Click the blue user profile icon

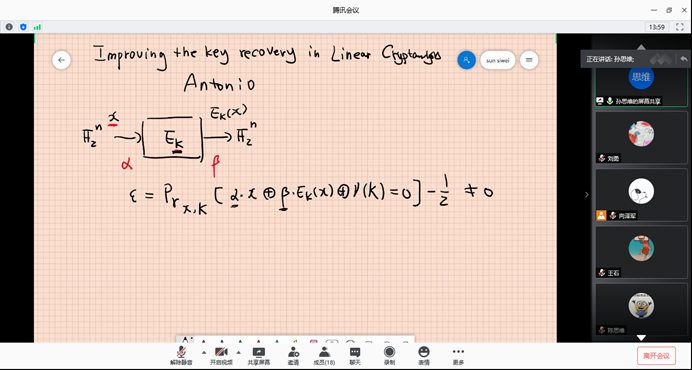(x=466, y=60)
